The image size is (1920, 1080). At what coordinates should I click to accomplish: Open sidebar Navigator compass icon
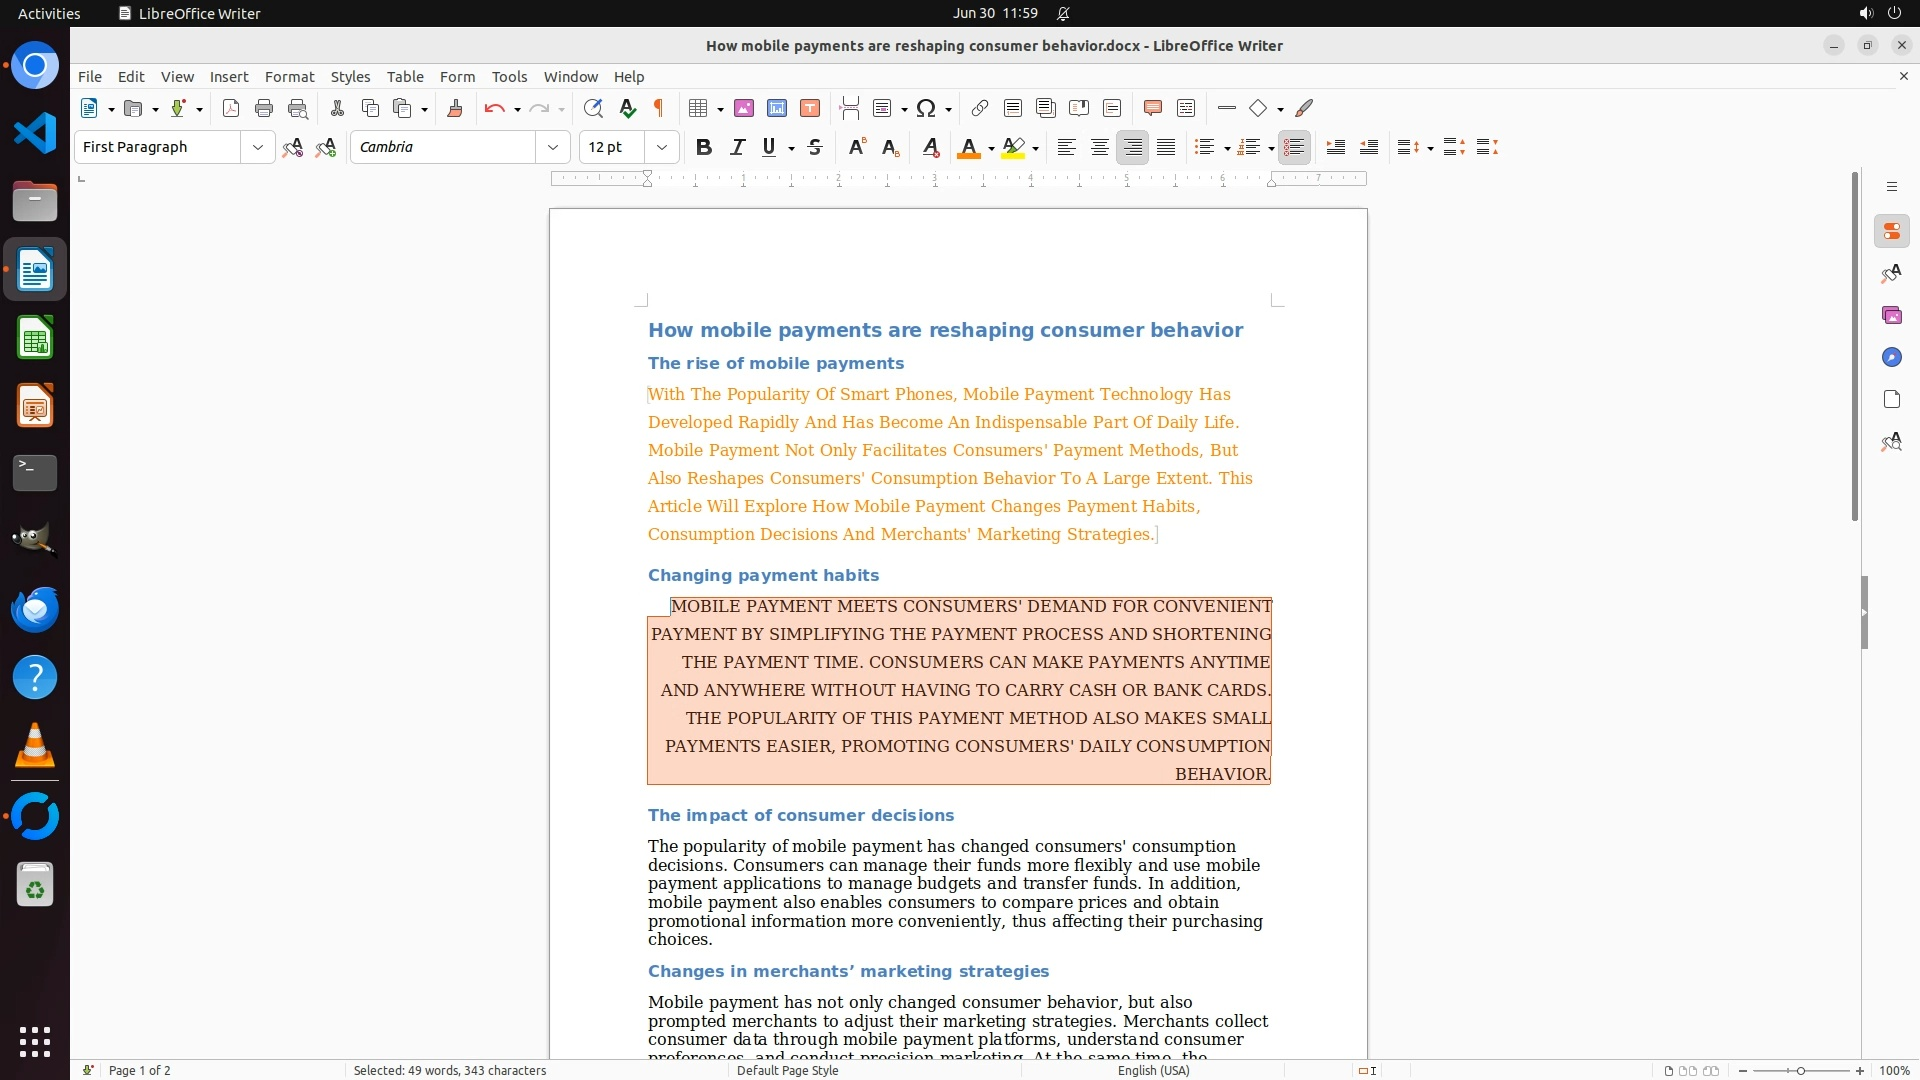(x=1891, y=357)
